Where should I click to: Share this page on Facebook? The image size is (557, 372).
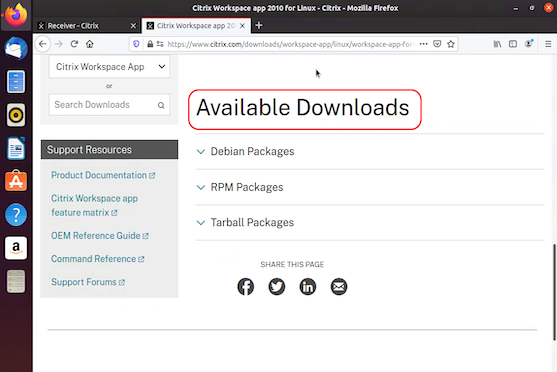(245, 287)
